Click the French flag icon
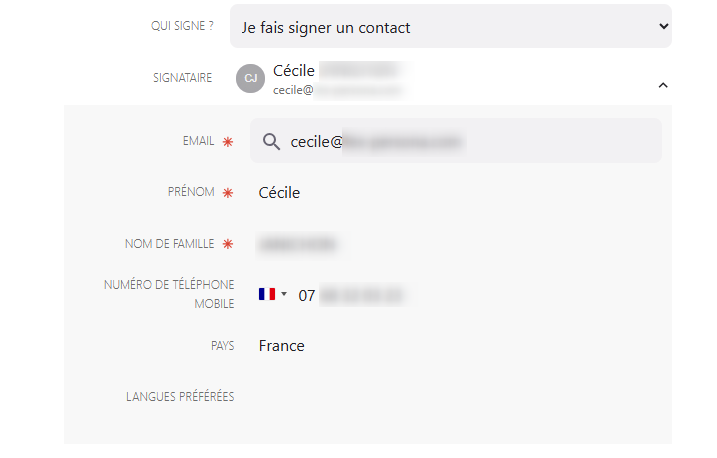 point(266,295)
